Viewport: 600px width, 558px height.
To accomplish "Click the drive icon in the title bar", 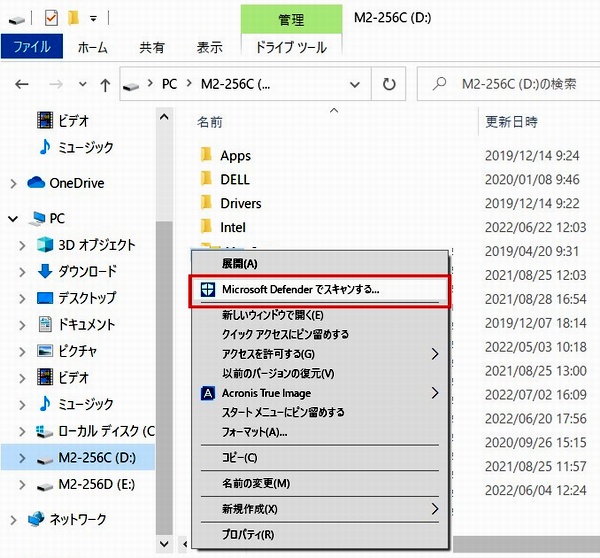I will click(x=16, y=19).
